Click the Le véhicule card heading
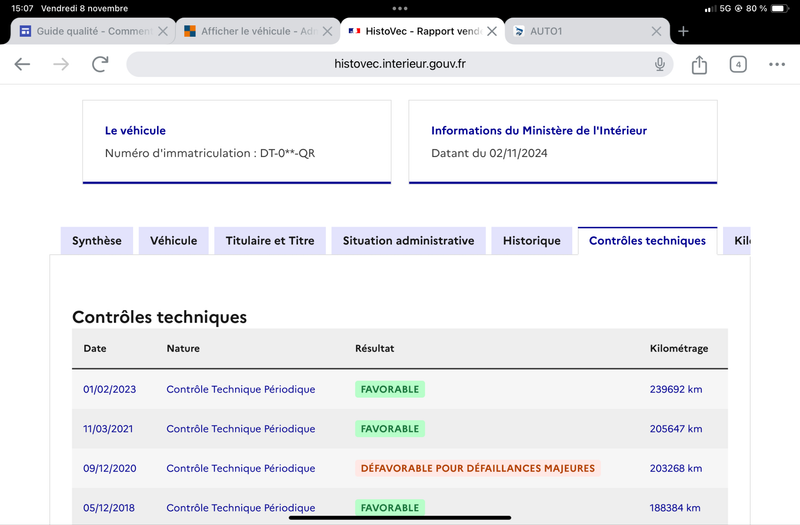This screenshot has width=800, height=525. (135, 131)
